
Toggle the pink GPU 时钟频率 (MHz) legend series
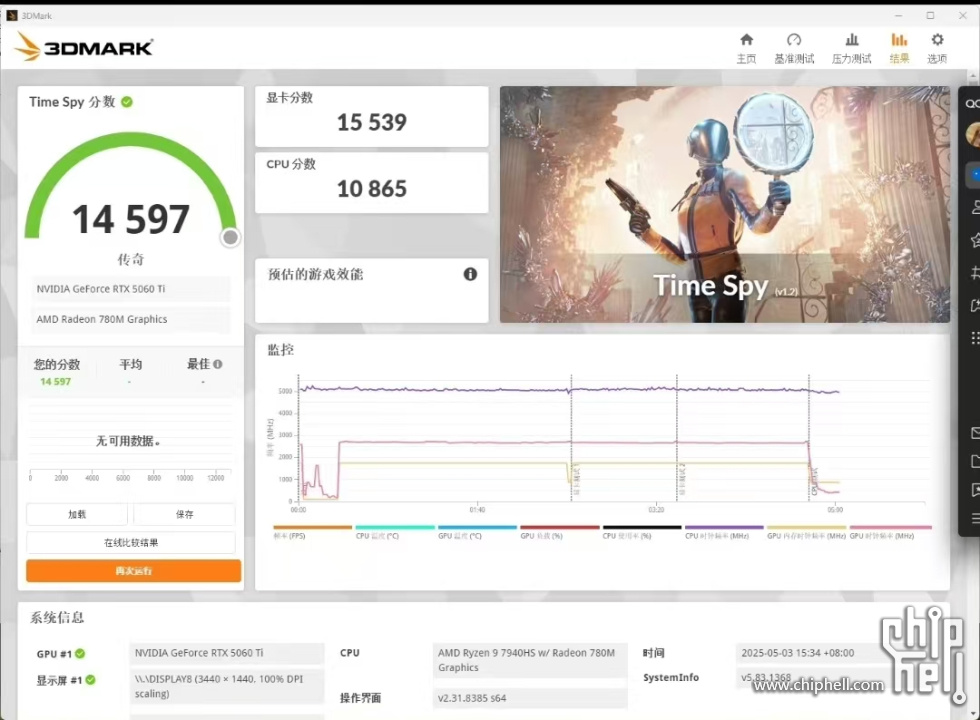point(890,532)
